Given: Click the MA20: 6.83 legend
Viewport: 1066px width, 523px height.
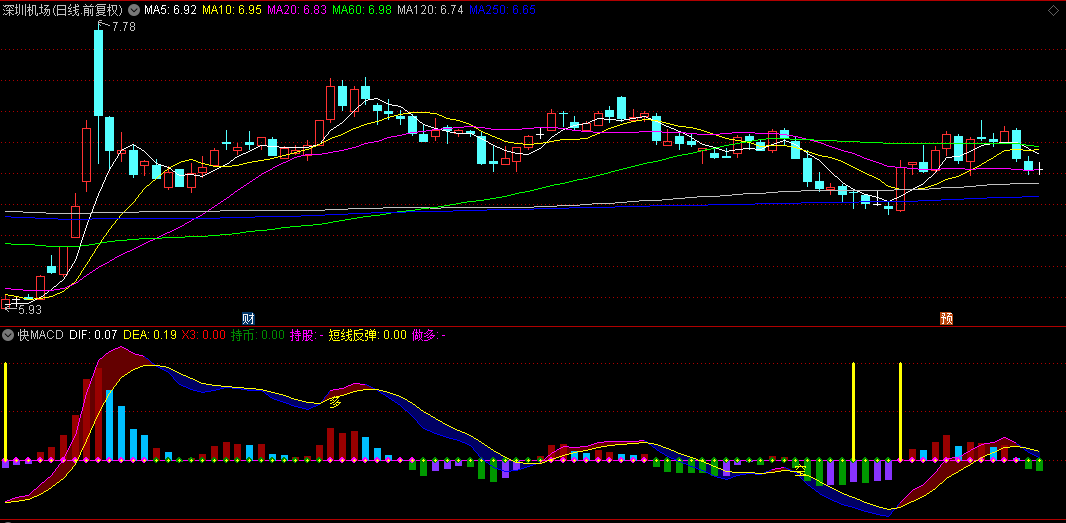Looking at the screenshot, I should (296, 10).
